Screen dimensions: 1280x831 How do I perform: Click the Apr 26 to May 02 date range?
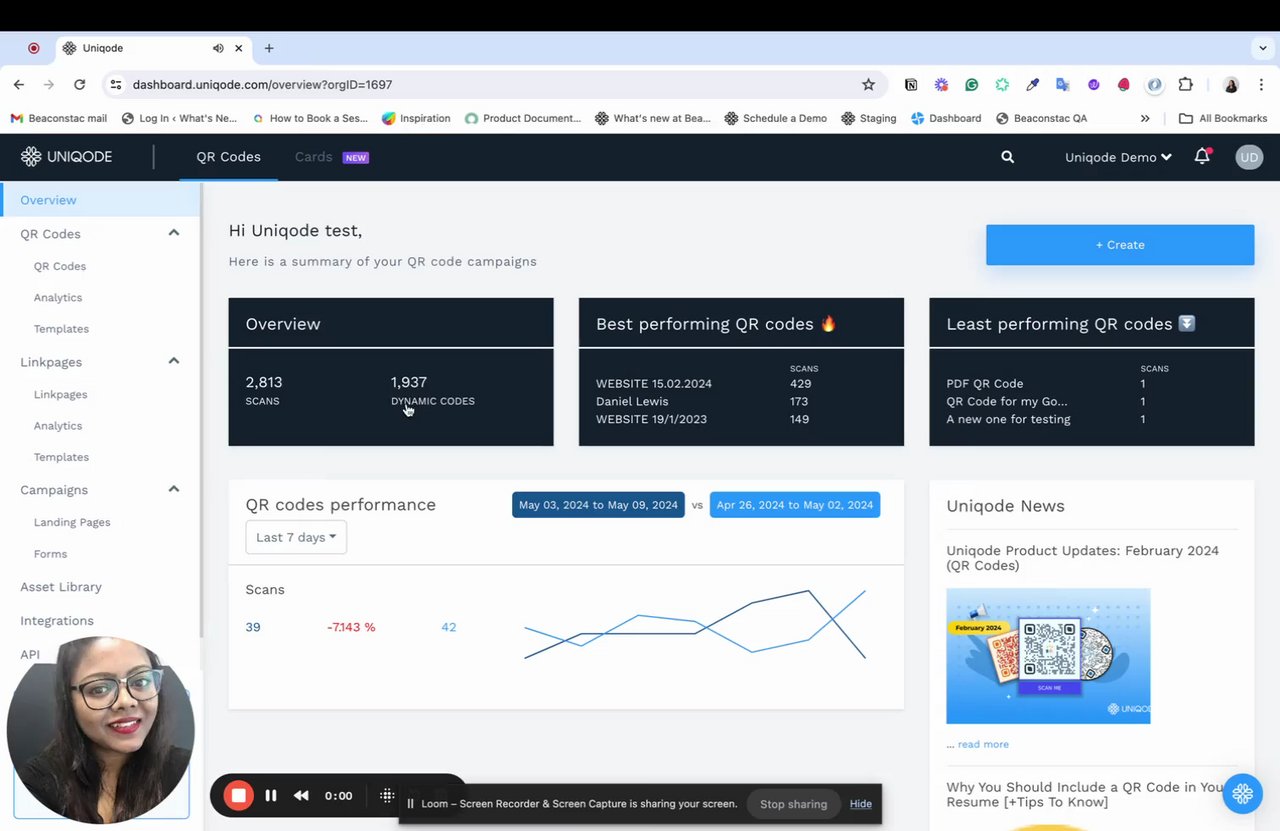click(795, 505)
